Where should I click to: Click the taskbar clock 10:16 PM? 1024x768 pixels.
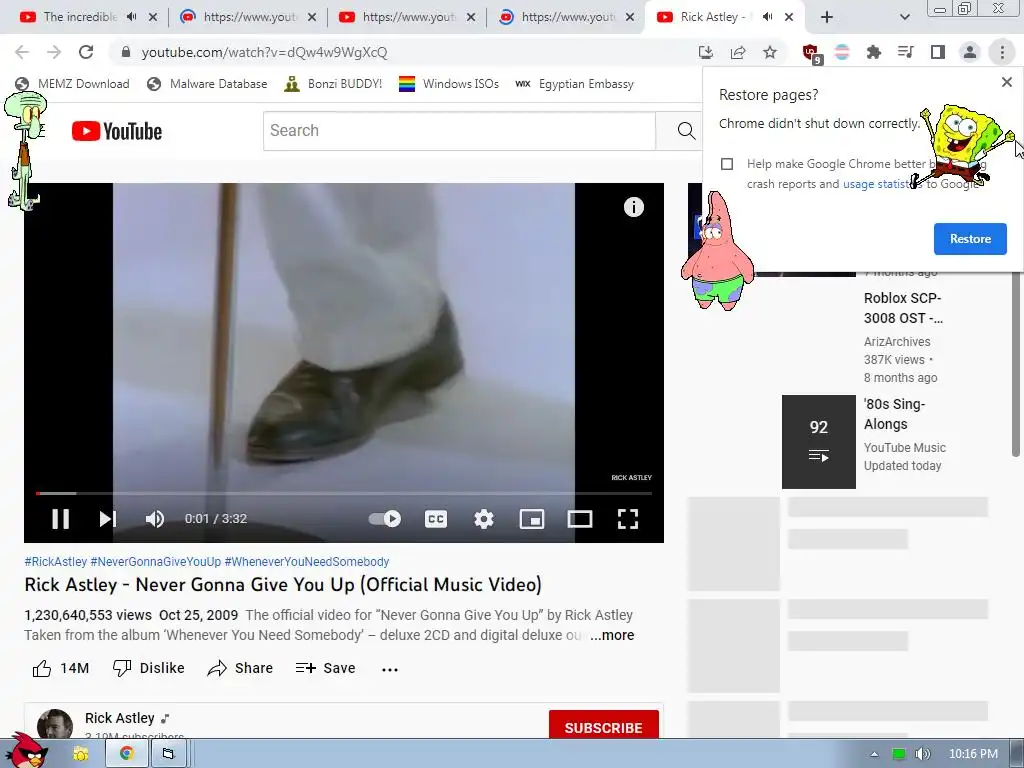973,754
